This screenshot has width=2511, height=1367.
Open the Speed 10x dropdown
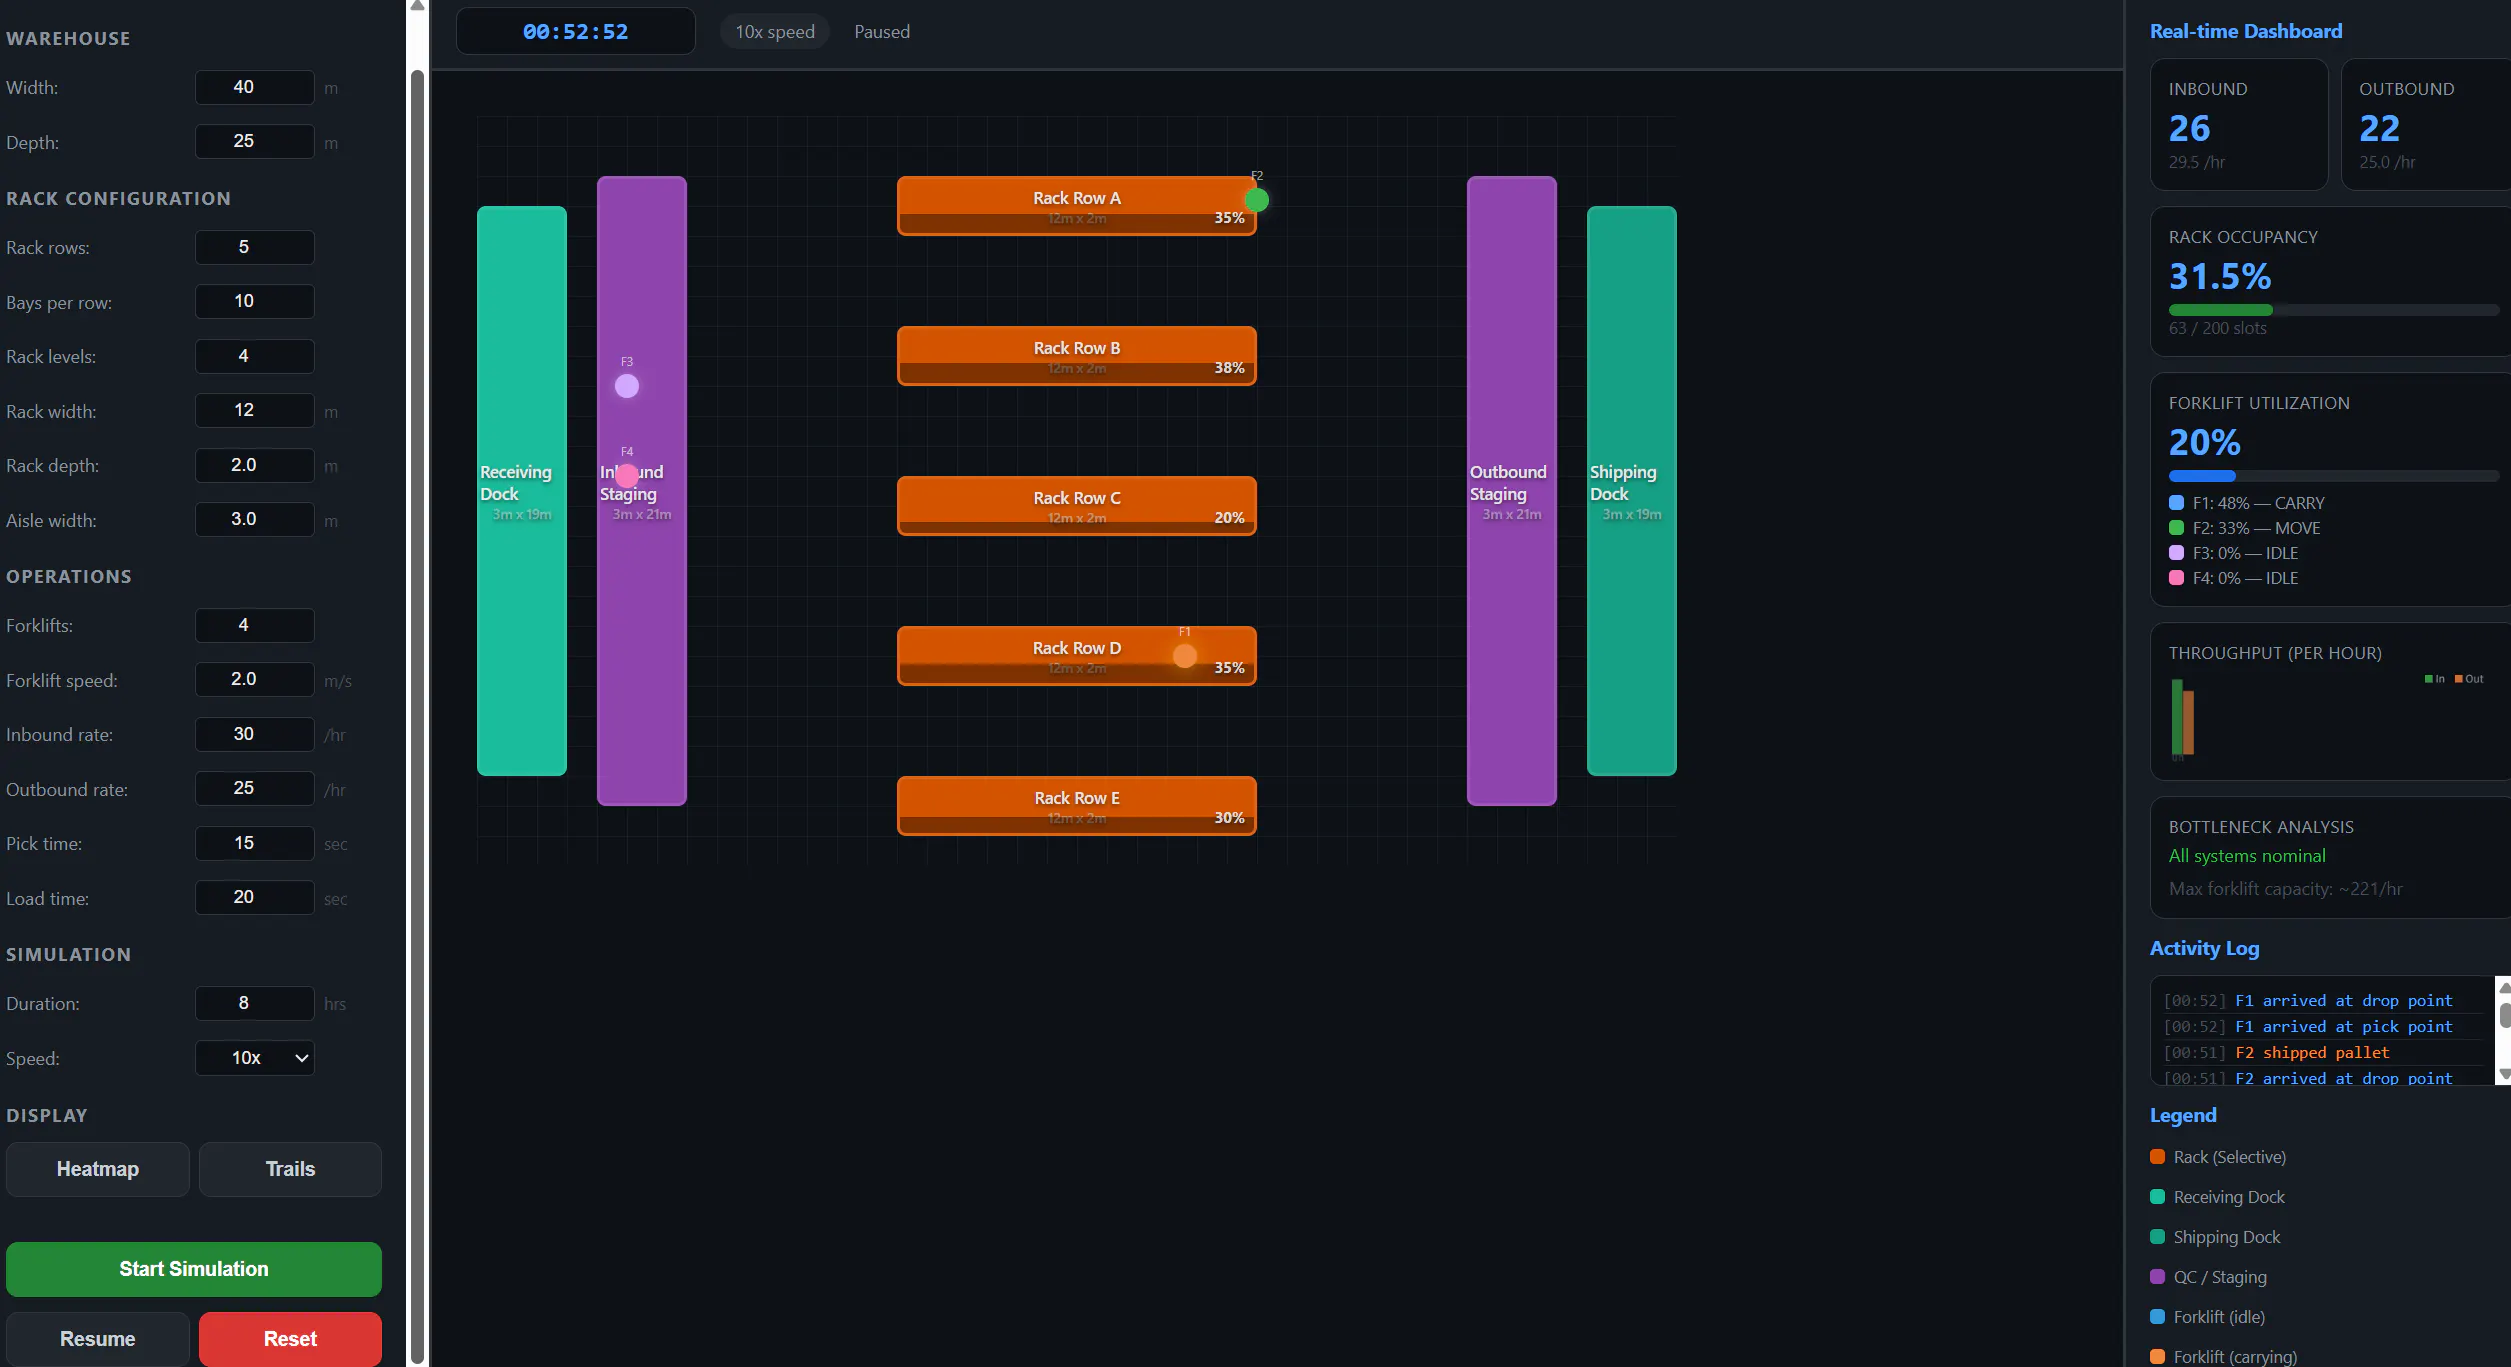(x=255, y=1058)
